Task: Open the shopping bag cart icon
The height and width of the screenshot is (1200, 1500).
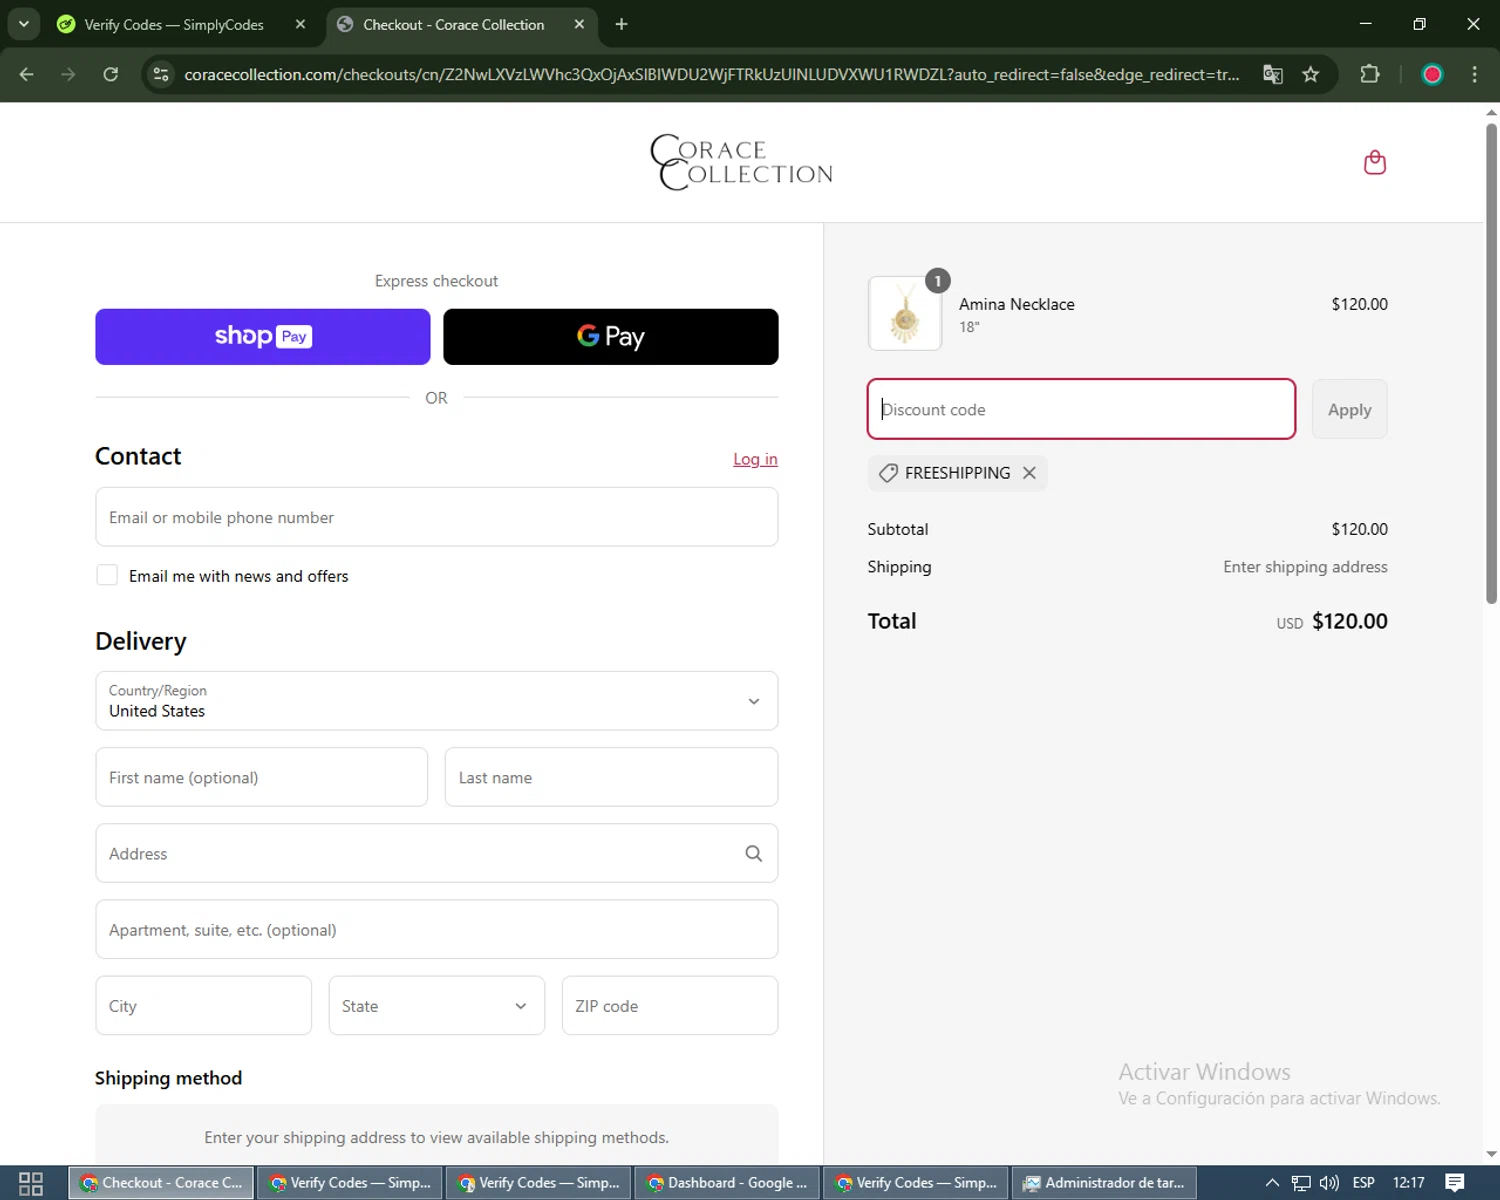Action: click(x=1375, y=162)
